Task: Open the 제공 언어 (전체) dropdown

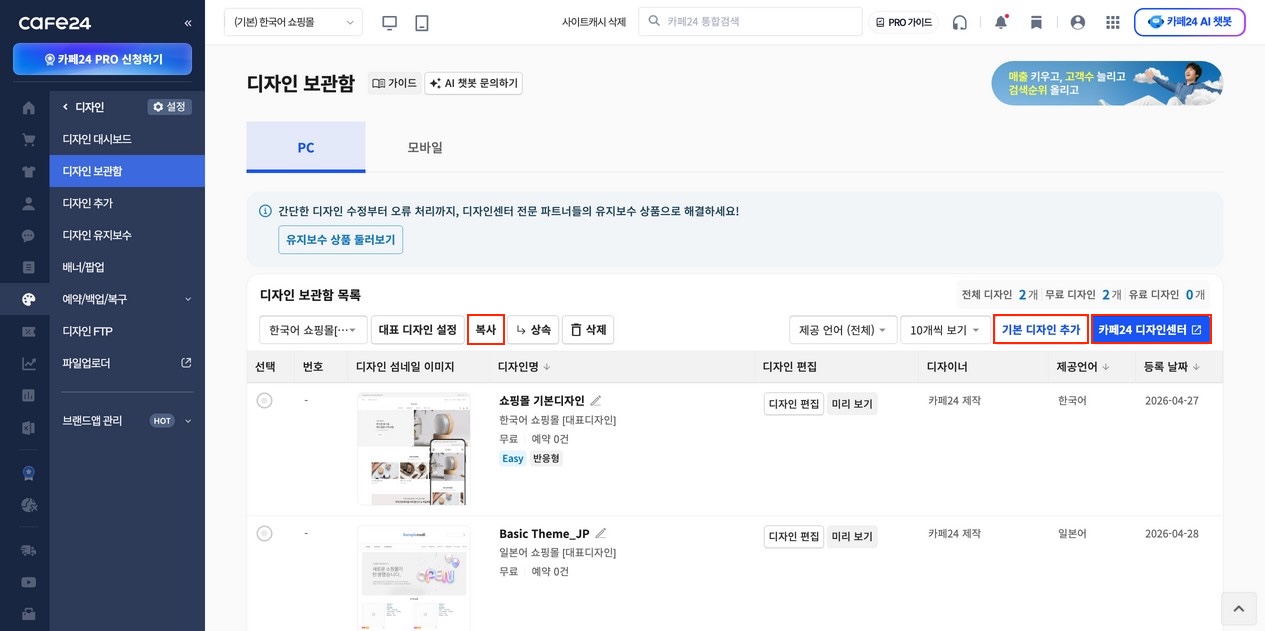Action: [x=843, y=330]
